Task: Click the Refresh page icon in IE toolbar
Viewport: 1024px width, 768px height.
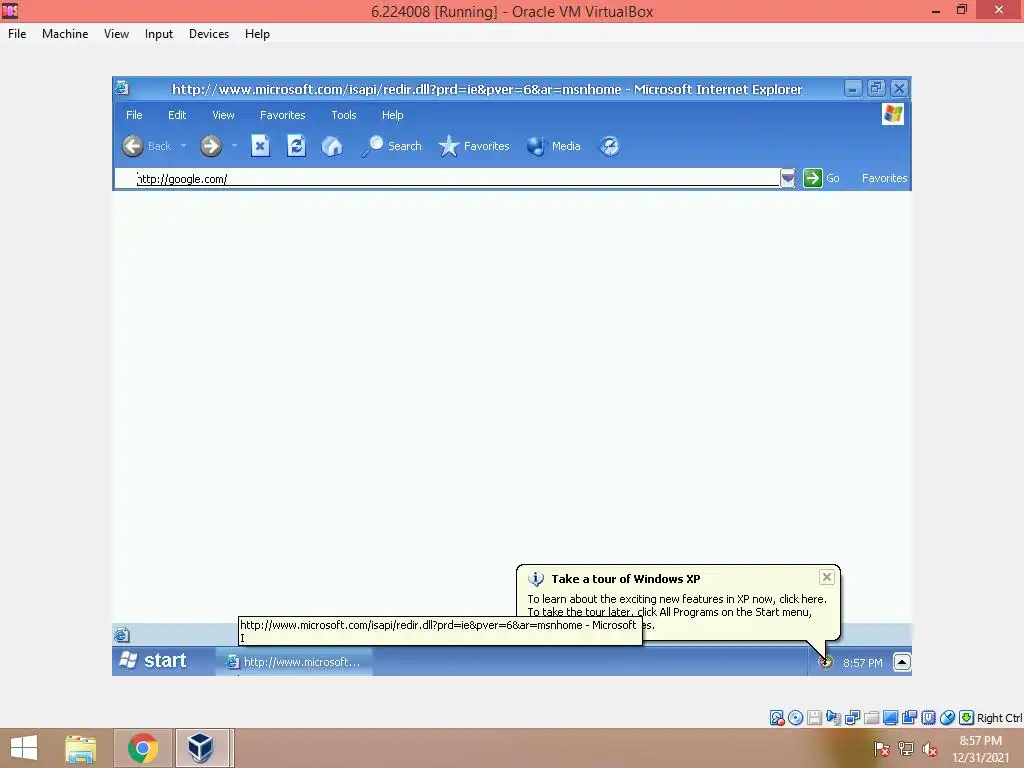Action: [x=296, y=146]
